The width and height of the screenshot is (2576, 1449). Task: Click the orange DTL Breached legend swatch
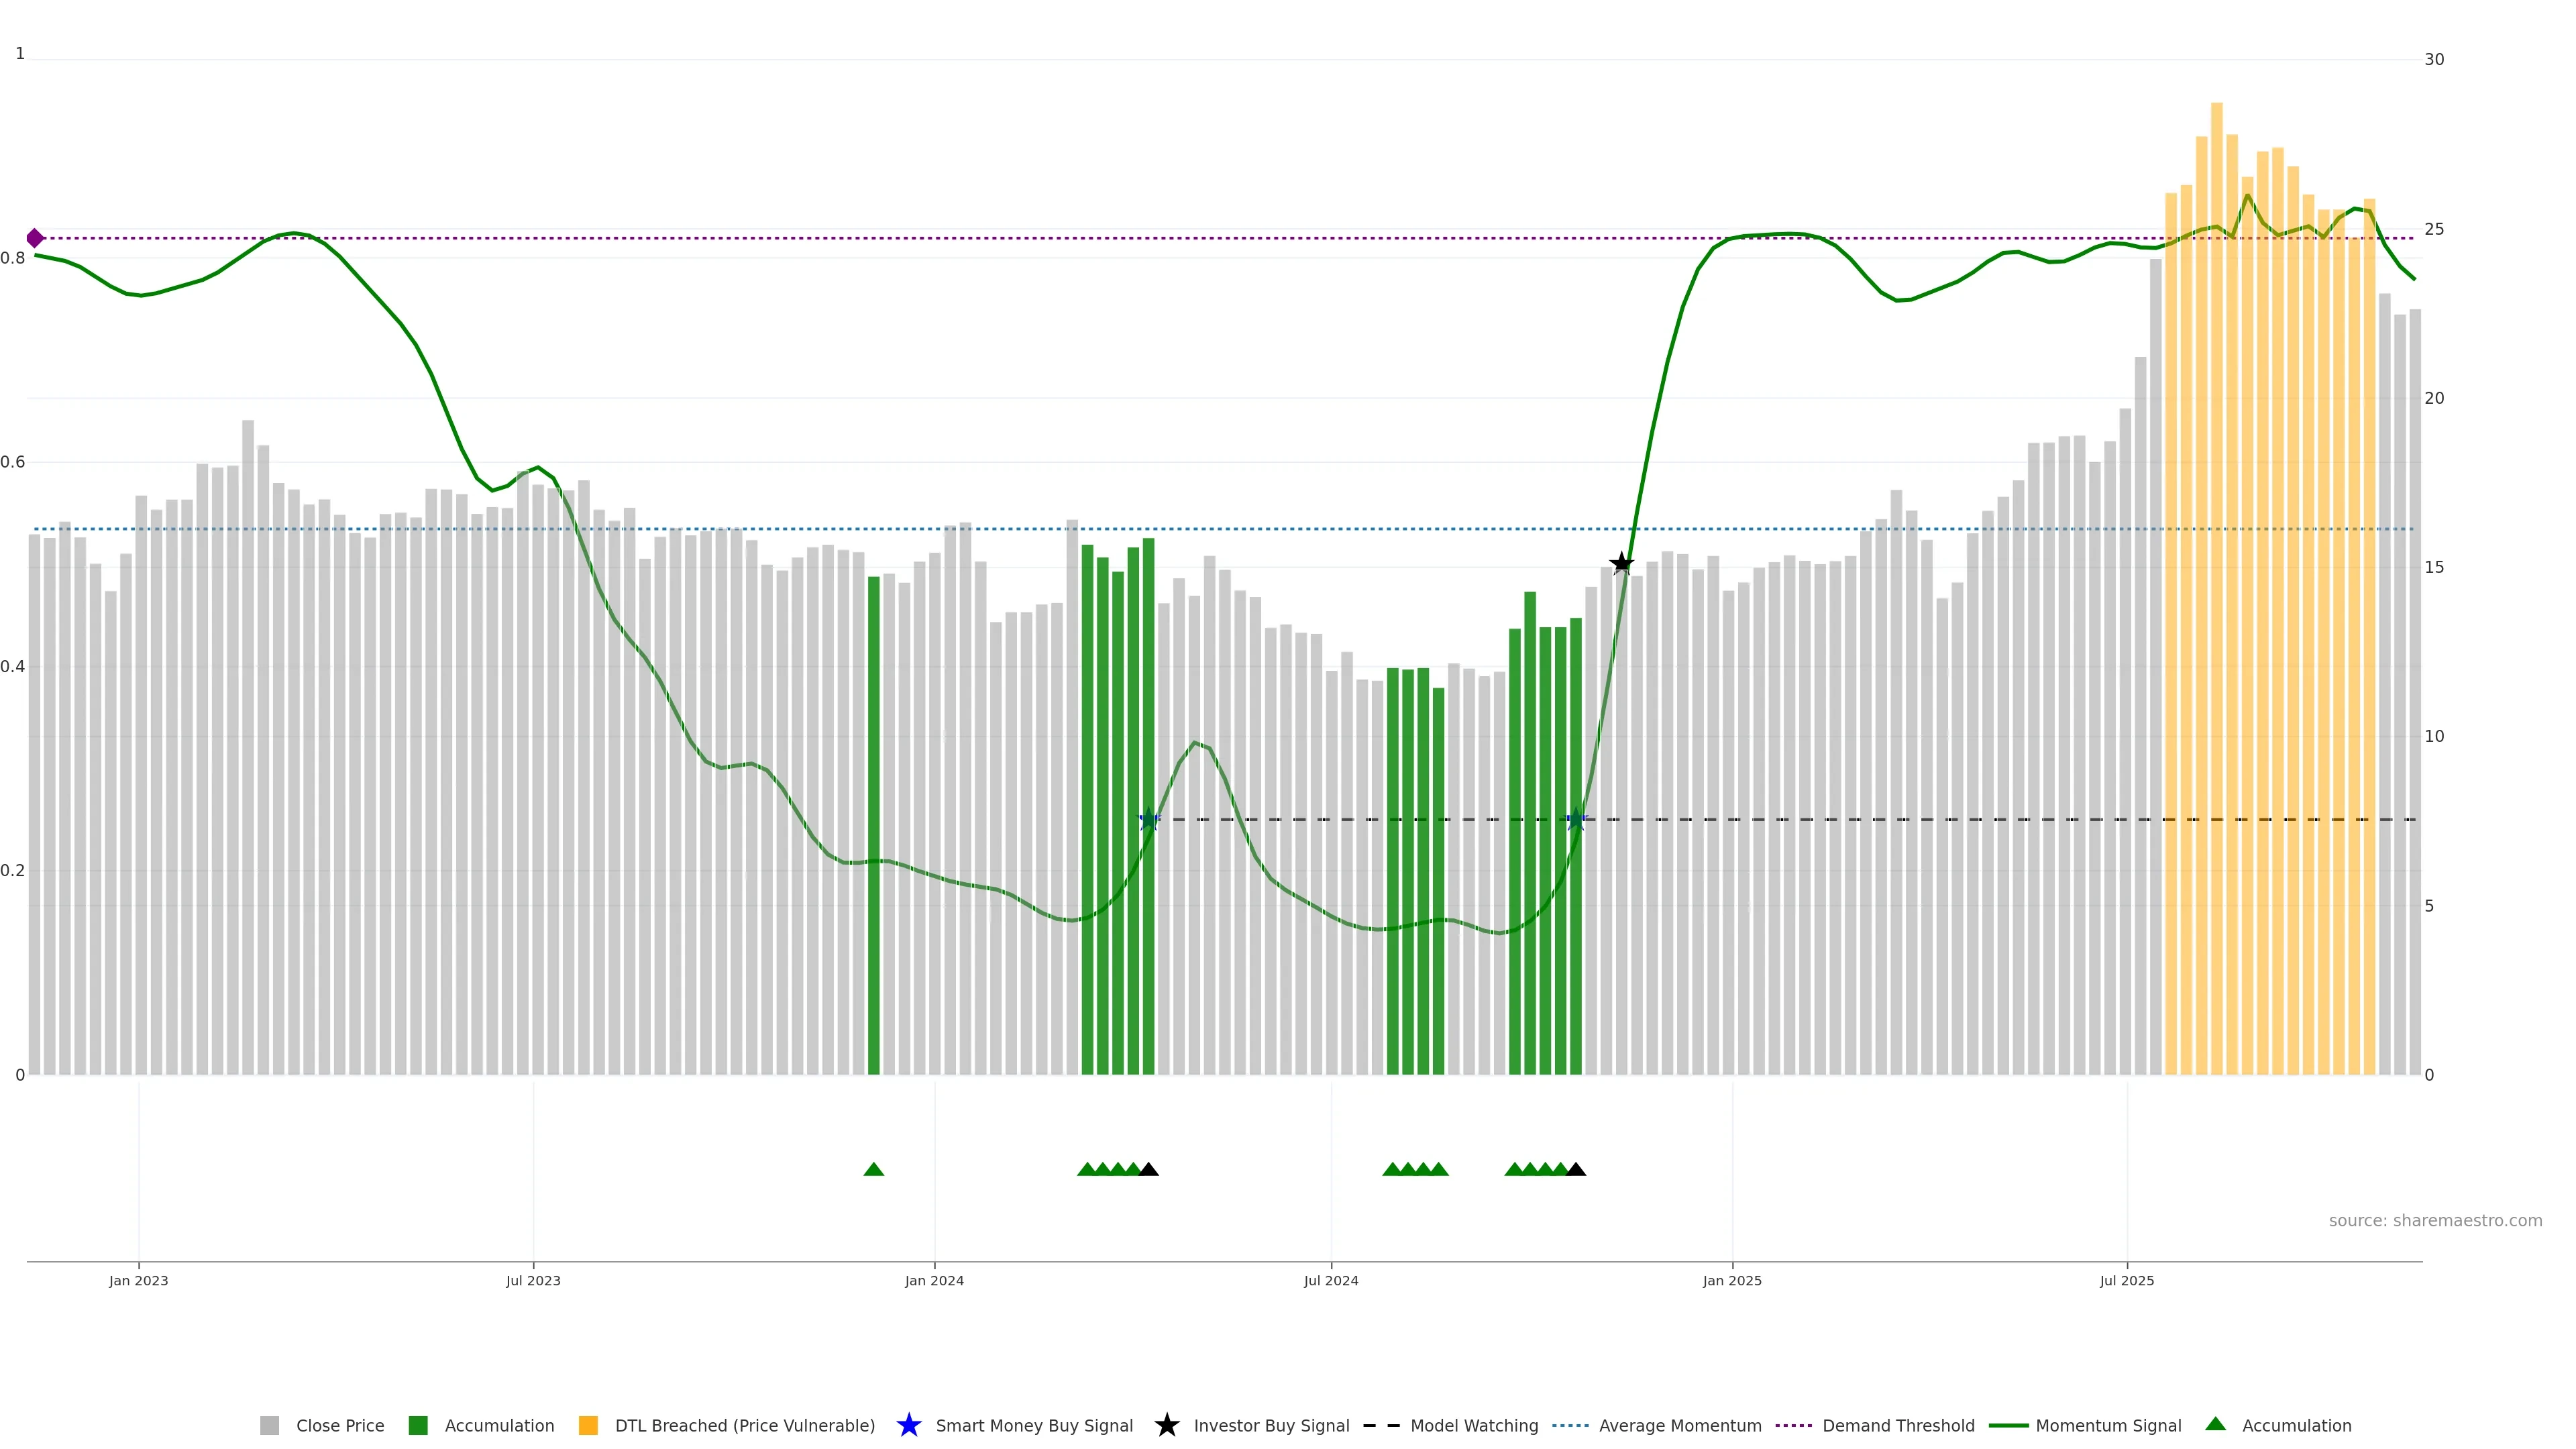[x=588, y=1425]
